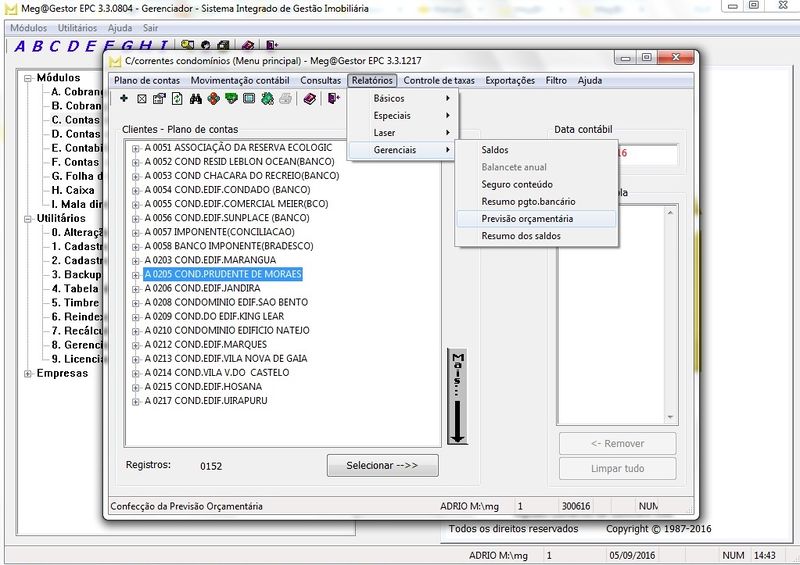Select A 0205 COND.PRUDENTE DE MORAES item
The height and width of the screenshot is (565, 800).
pos(222,274)
